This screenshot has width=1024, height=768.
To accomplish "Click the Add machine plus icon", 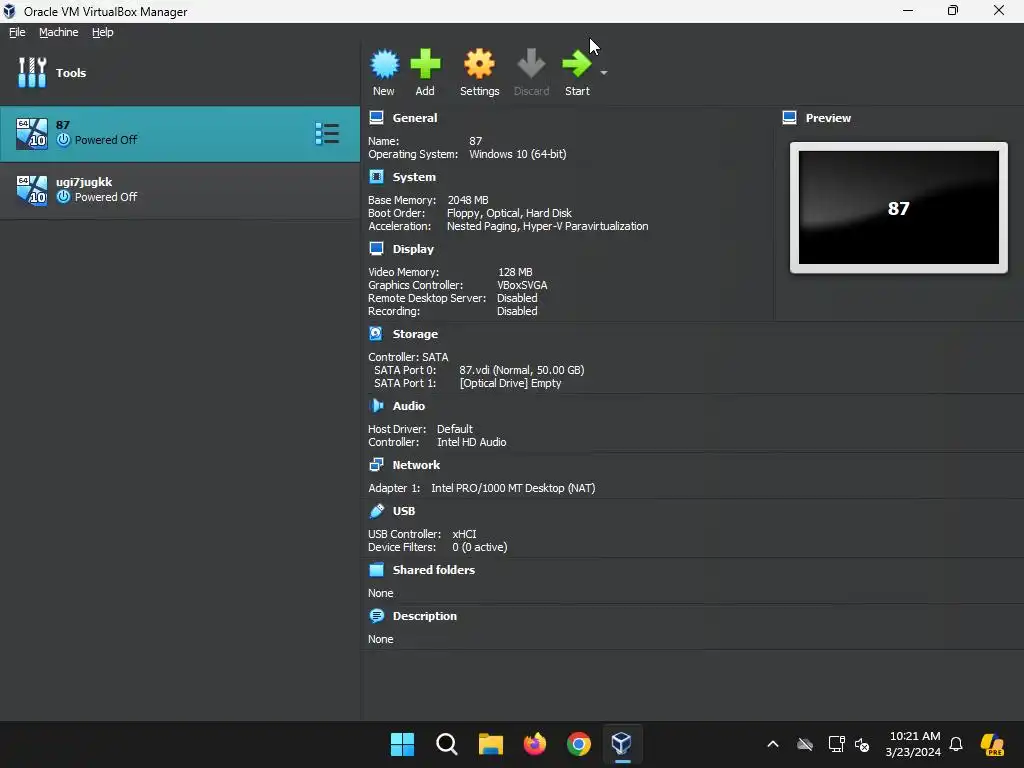I will click(425, 64).
